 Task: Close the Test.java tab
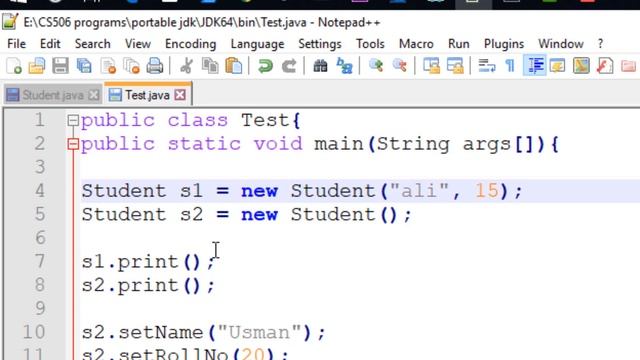[x=180, y=95]
